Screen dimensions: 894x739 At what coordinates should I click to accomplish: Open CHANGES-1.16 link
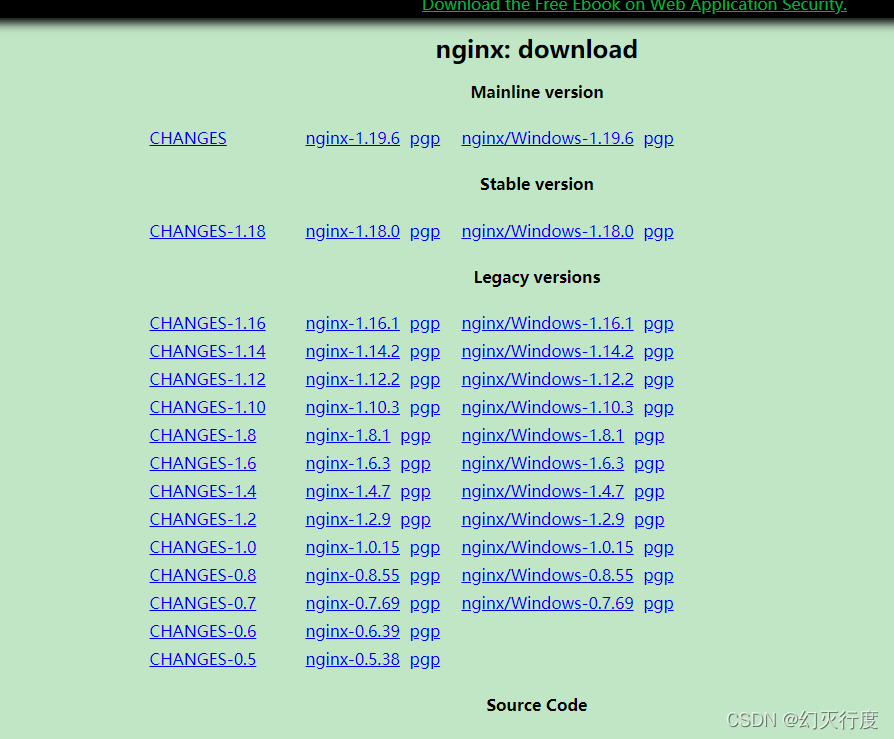pos(208,323)
